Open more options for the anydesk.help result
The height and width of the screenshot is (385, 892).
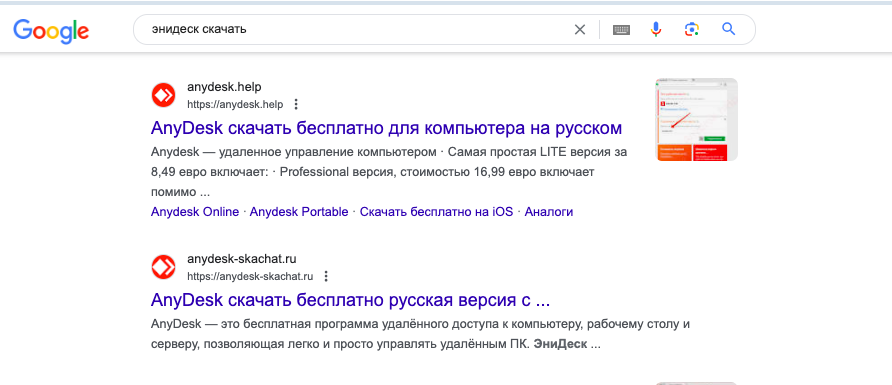pos(296,105)
